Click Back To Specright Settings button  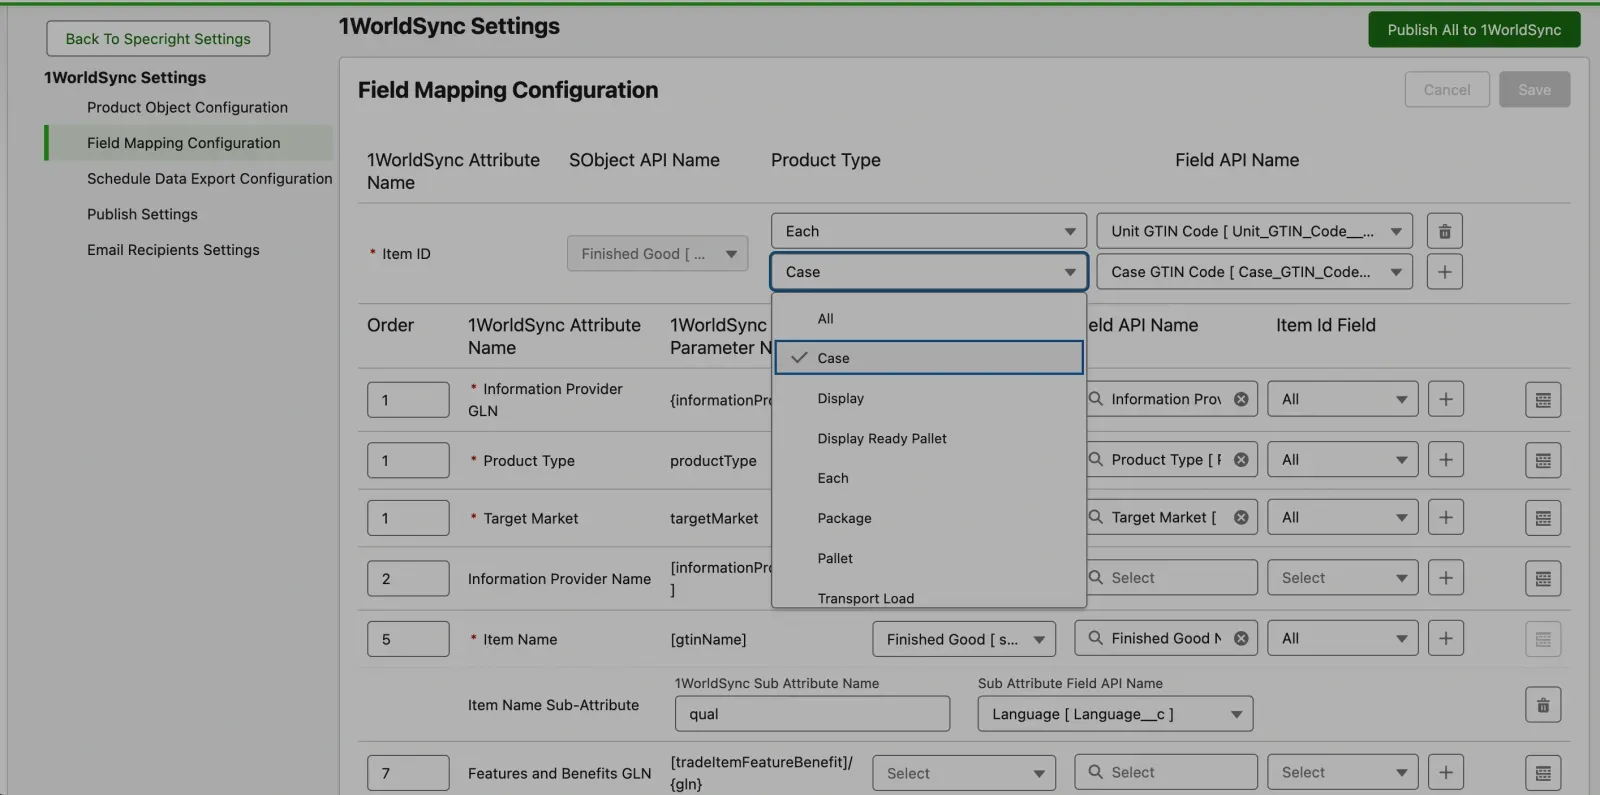point(158,39)
